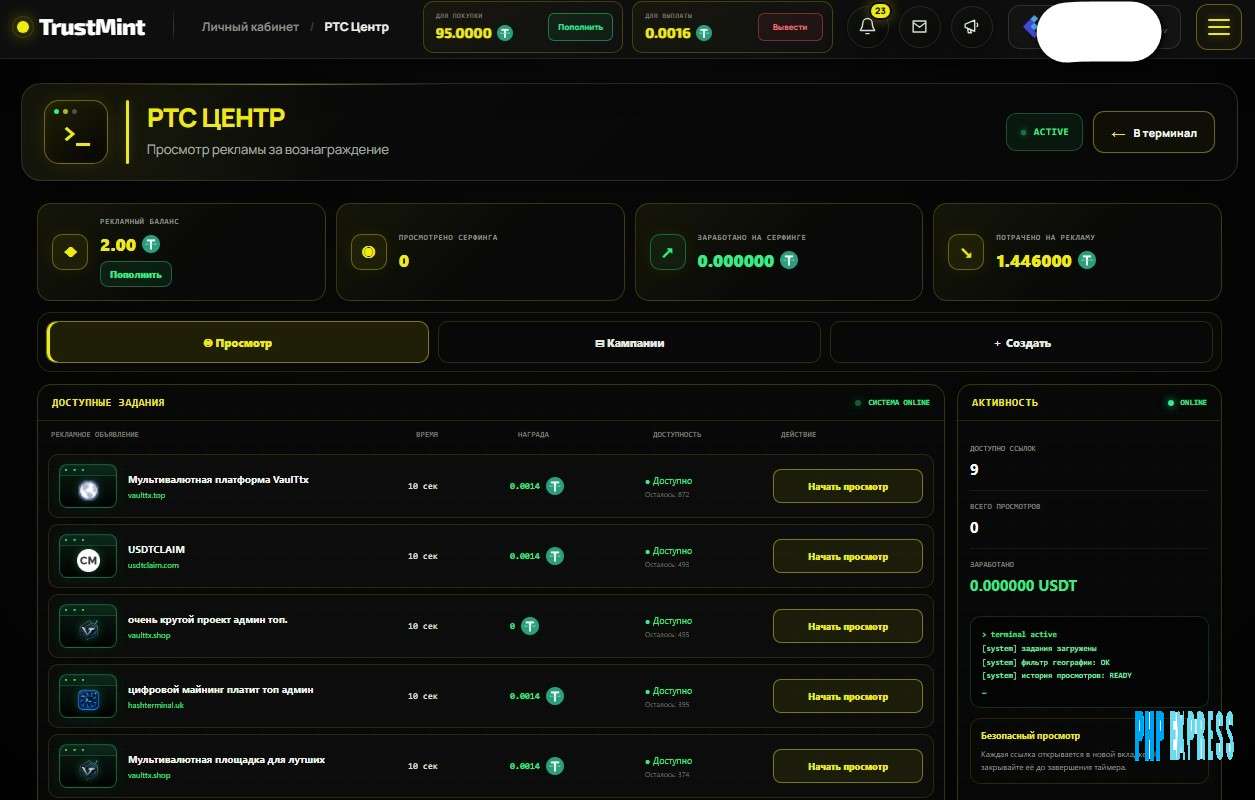Click thumbnail of 'Мультивалютная площадка' ad

click(x=88, y=766)
